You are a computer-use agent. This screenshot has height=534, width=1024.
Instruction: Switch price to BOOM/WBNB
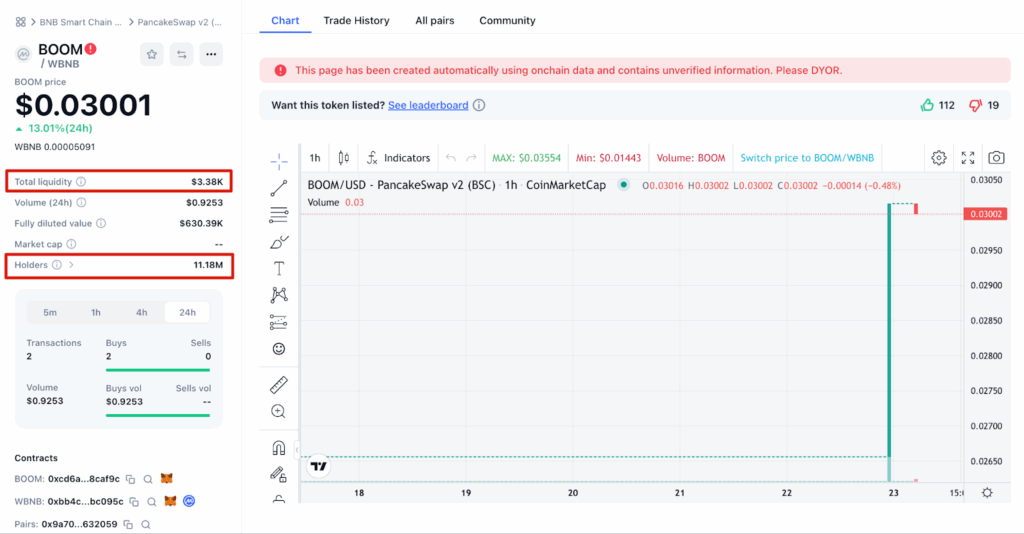point(807,158)
